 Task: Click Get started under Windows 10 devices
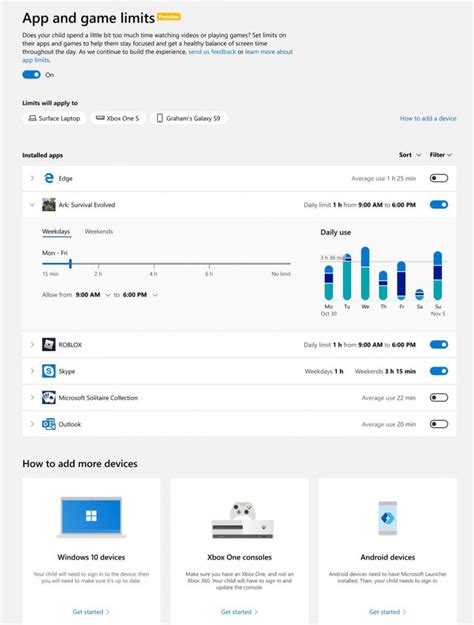91,611
